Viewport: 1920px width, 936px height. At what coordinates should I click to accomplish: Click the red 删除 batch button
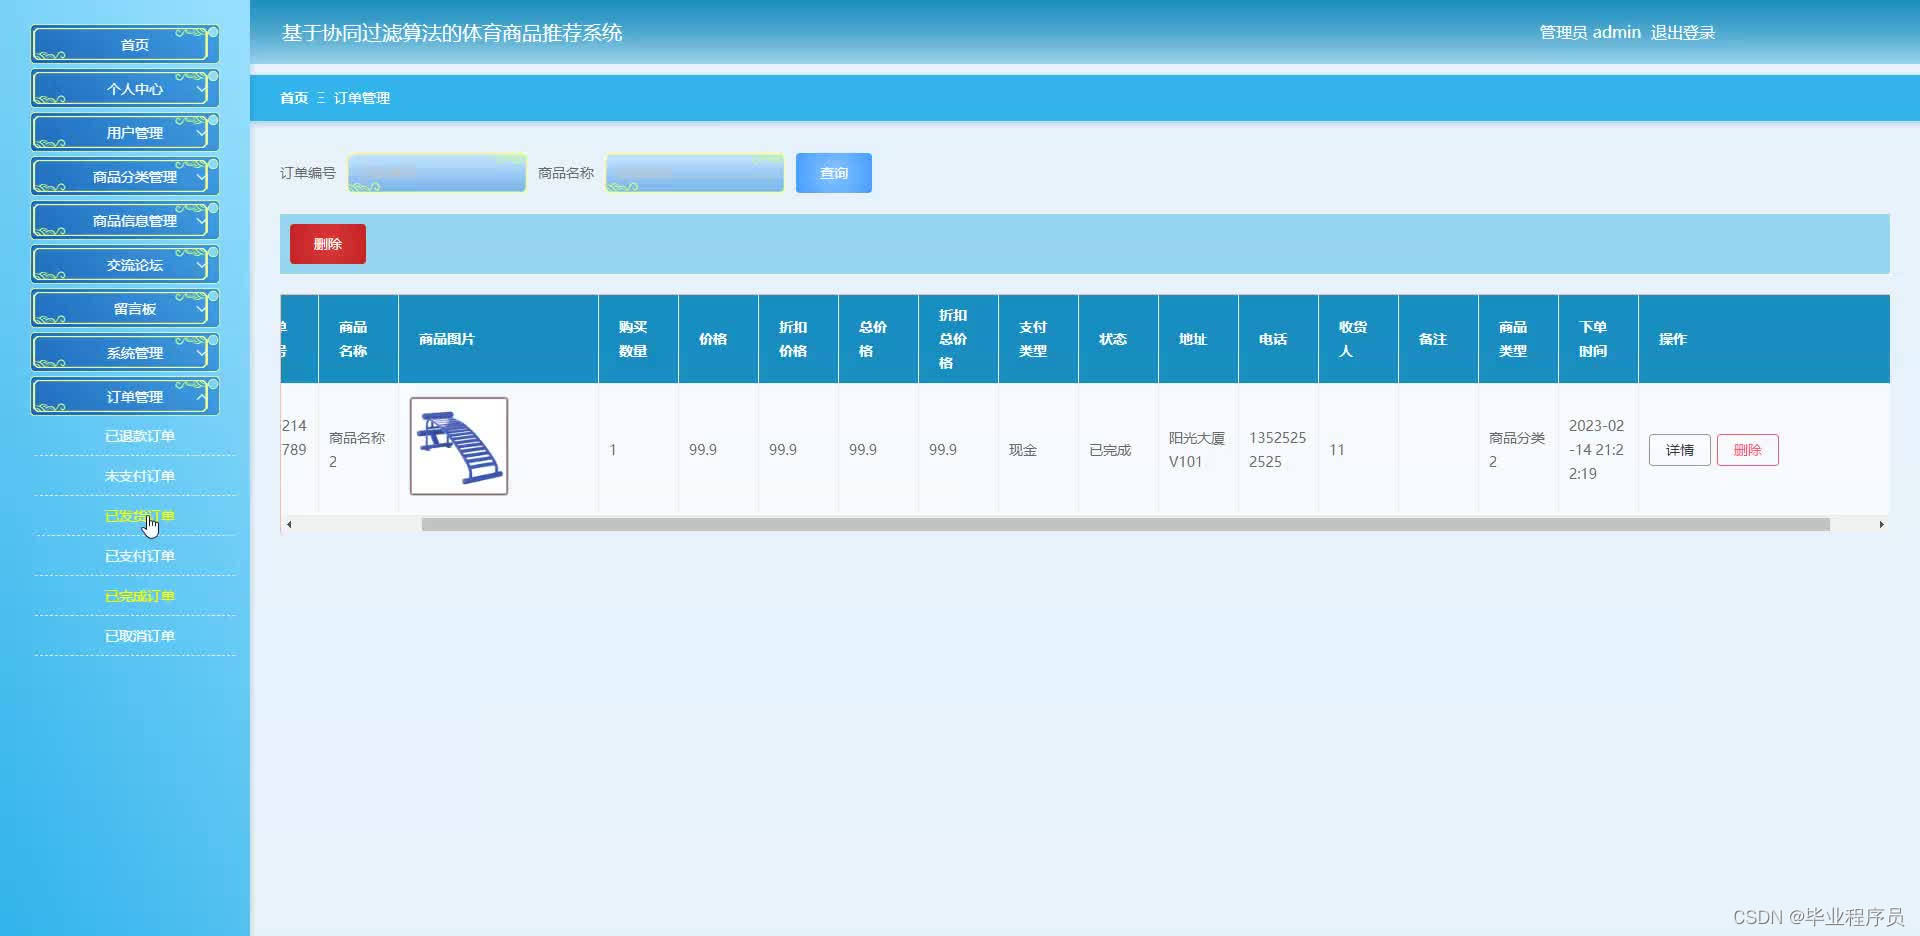tap(328, 244)
